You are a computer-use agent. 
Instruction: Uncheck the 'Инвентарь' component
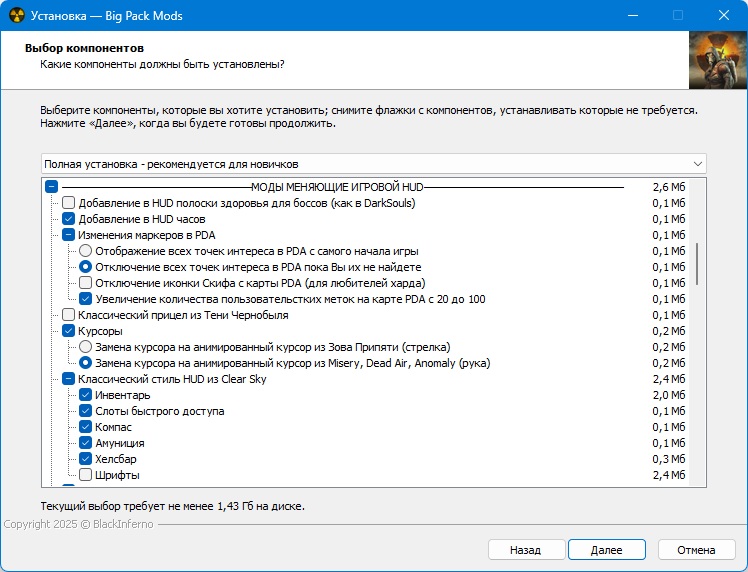(x=86, y=395)
